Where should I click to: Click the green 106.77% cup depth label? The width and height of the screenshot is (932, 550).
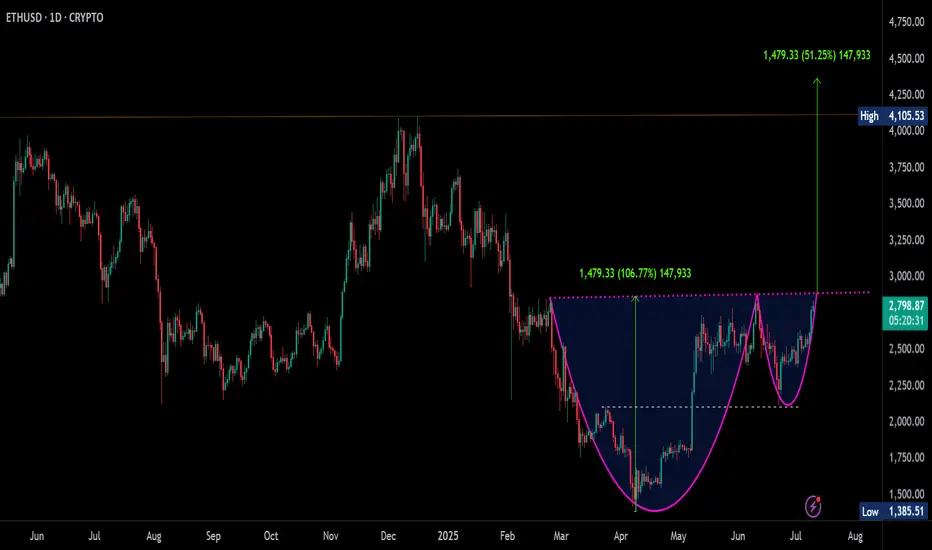(635, 274)
